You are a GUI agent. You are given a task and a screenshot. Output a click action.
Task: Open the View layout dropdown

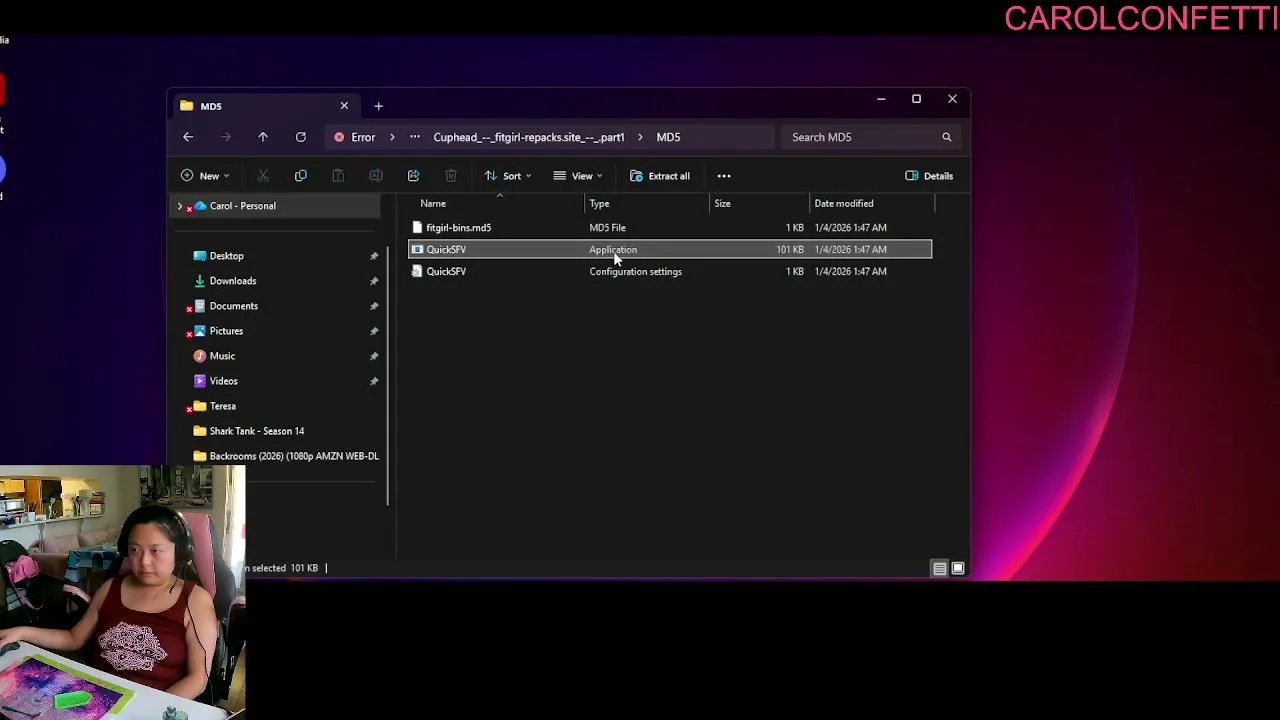[x=578, y=176]
